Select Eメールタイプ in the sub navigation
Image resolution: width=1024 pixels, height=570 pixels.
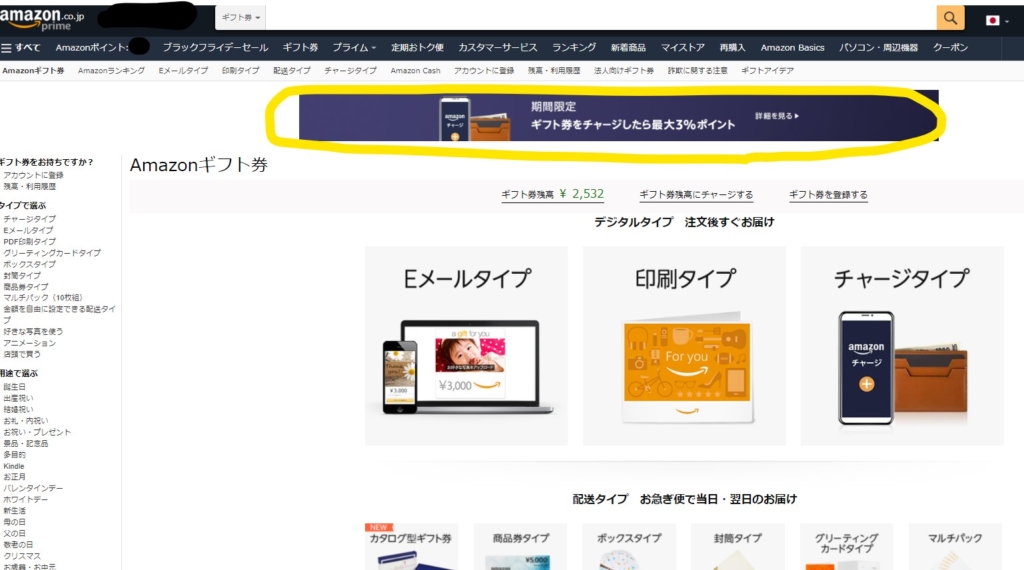[x=184, y=71]
